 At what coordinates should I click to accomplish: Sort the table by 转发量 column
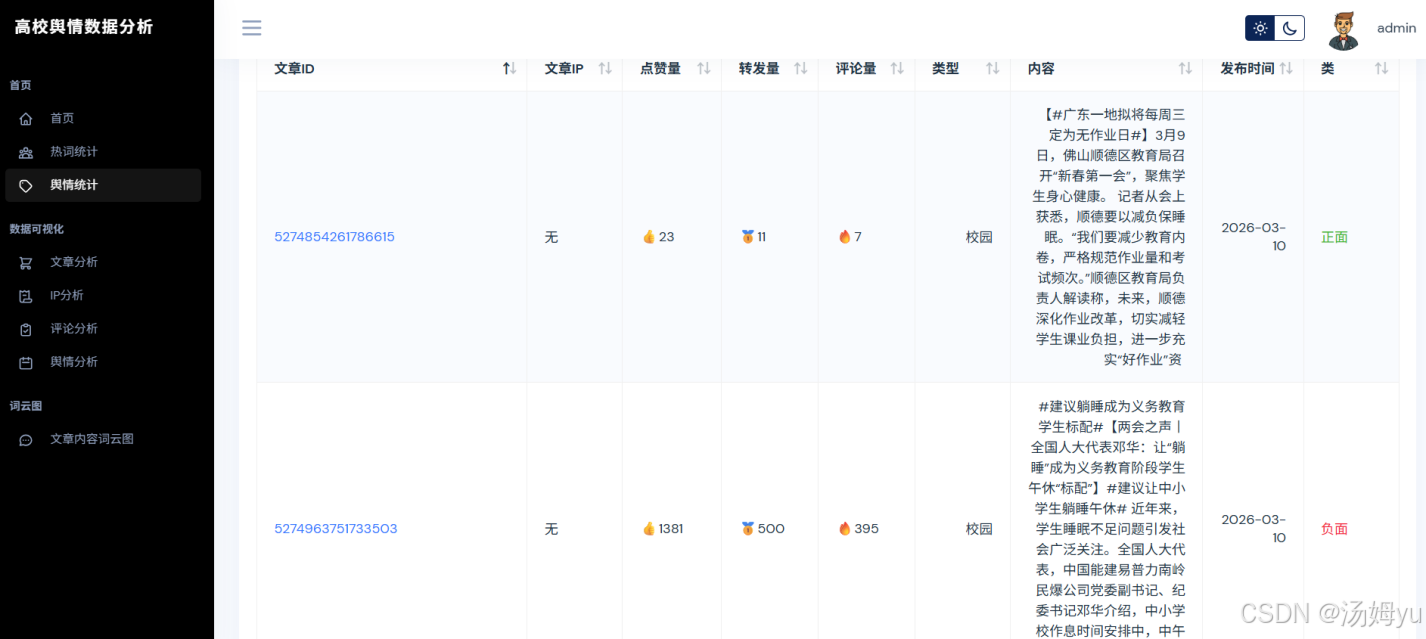(x=801, y=68)
